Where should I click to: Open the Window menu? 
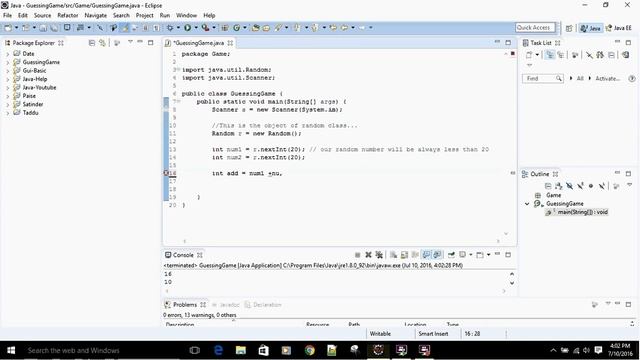pyautogui.click(x=187, y=16)
